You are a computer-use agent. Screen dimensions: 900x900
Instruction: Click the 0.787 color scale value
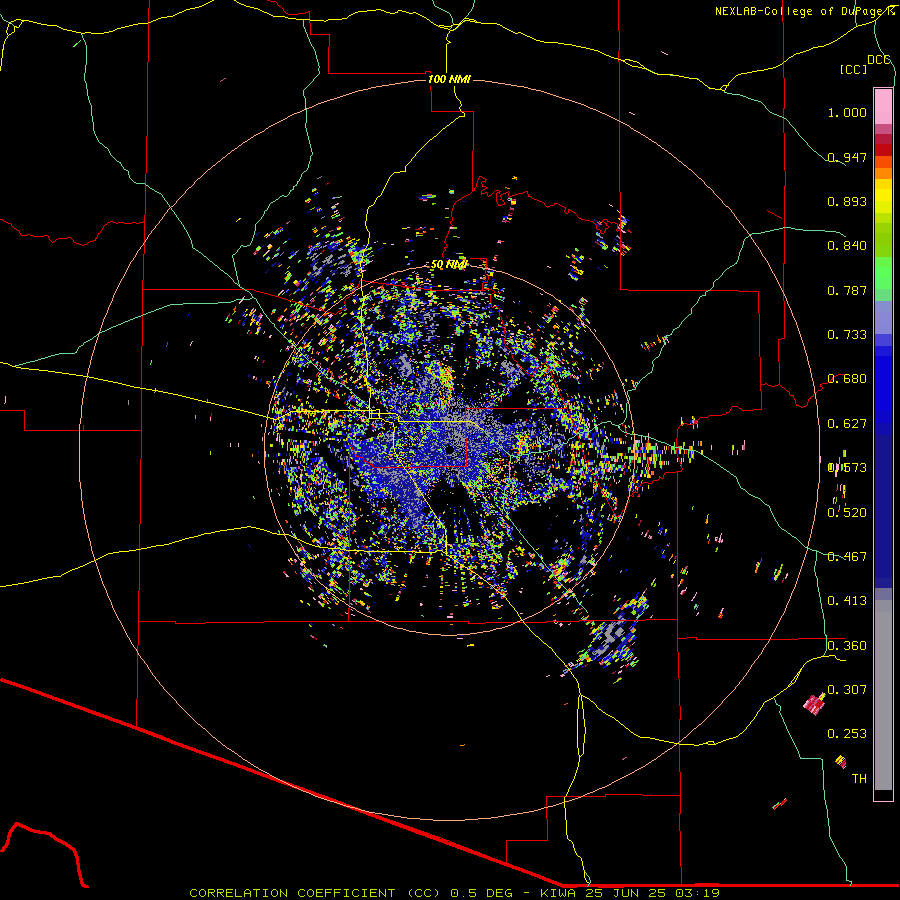pyautogui.click(x=847, y=290)
